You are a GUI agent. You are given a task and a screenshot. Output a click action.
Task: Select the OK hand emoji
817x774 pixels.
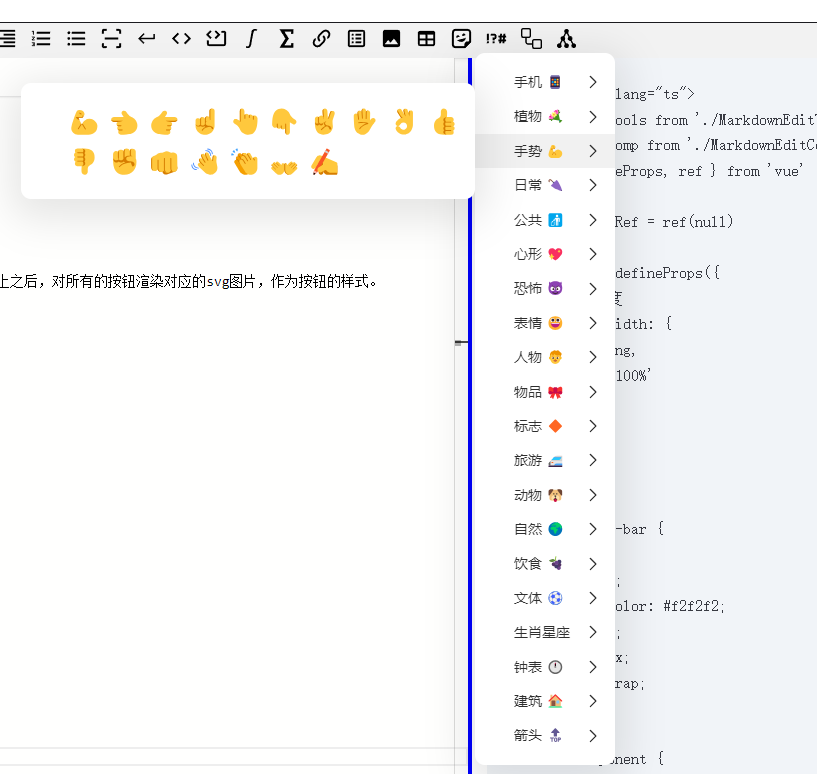404,123
